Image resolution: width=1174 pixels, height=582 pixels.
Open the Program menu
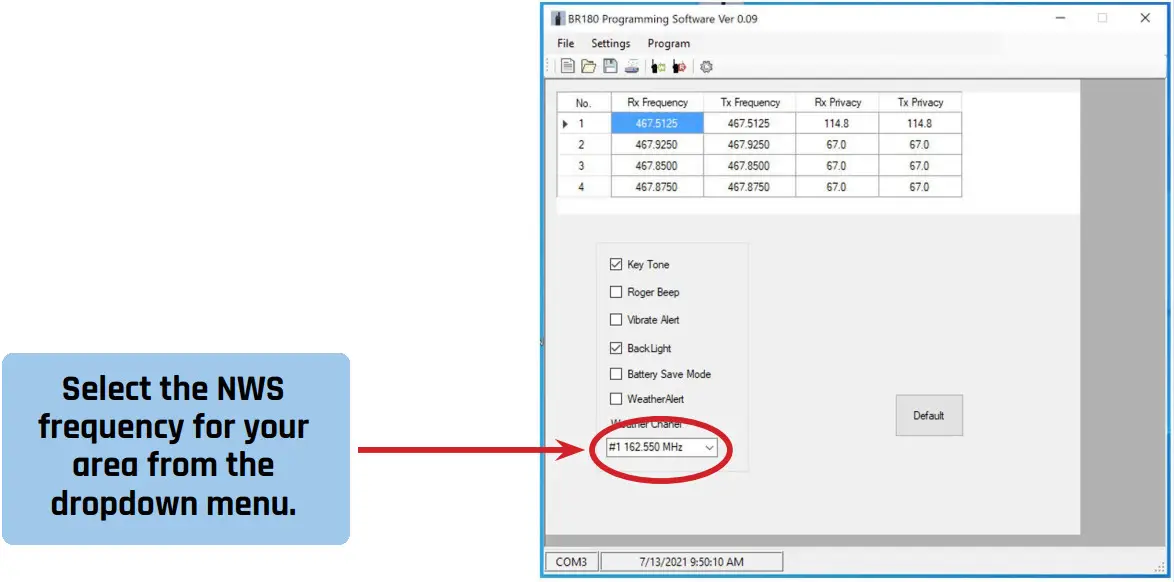[669, 43]
